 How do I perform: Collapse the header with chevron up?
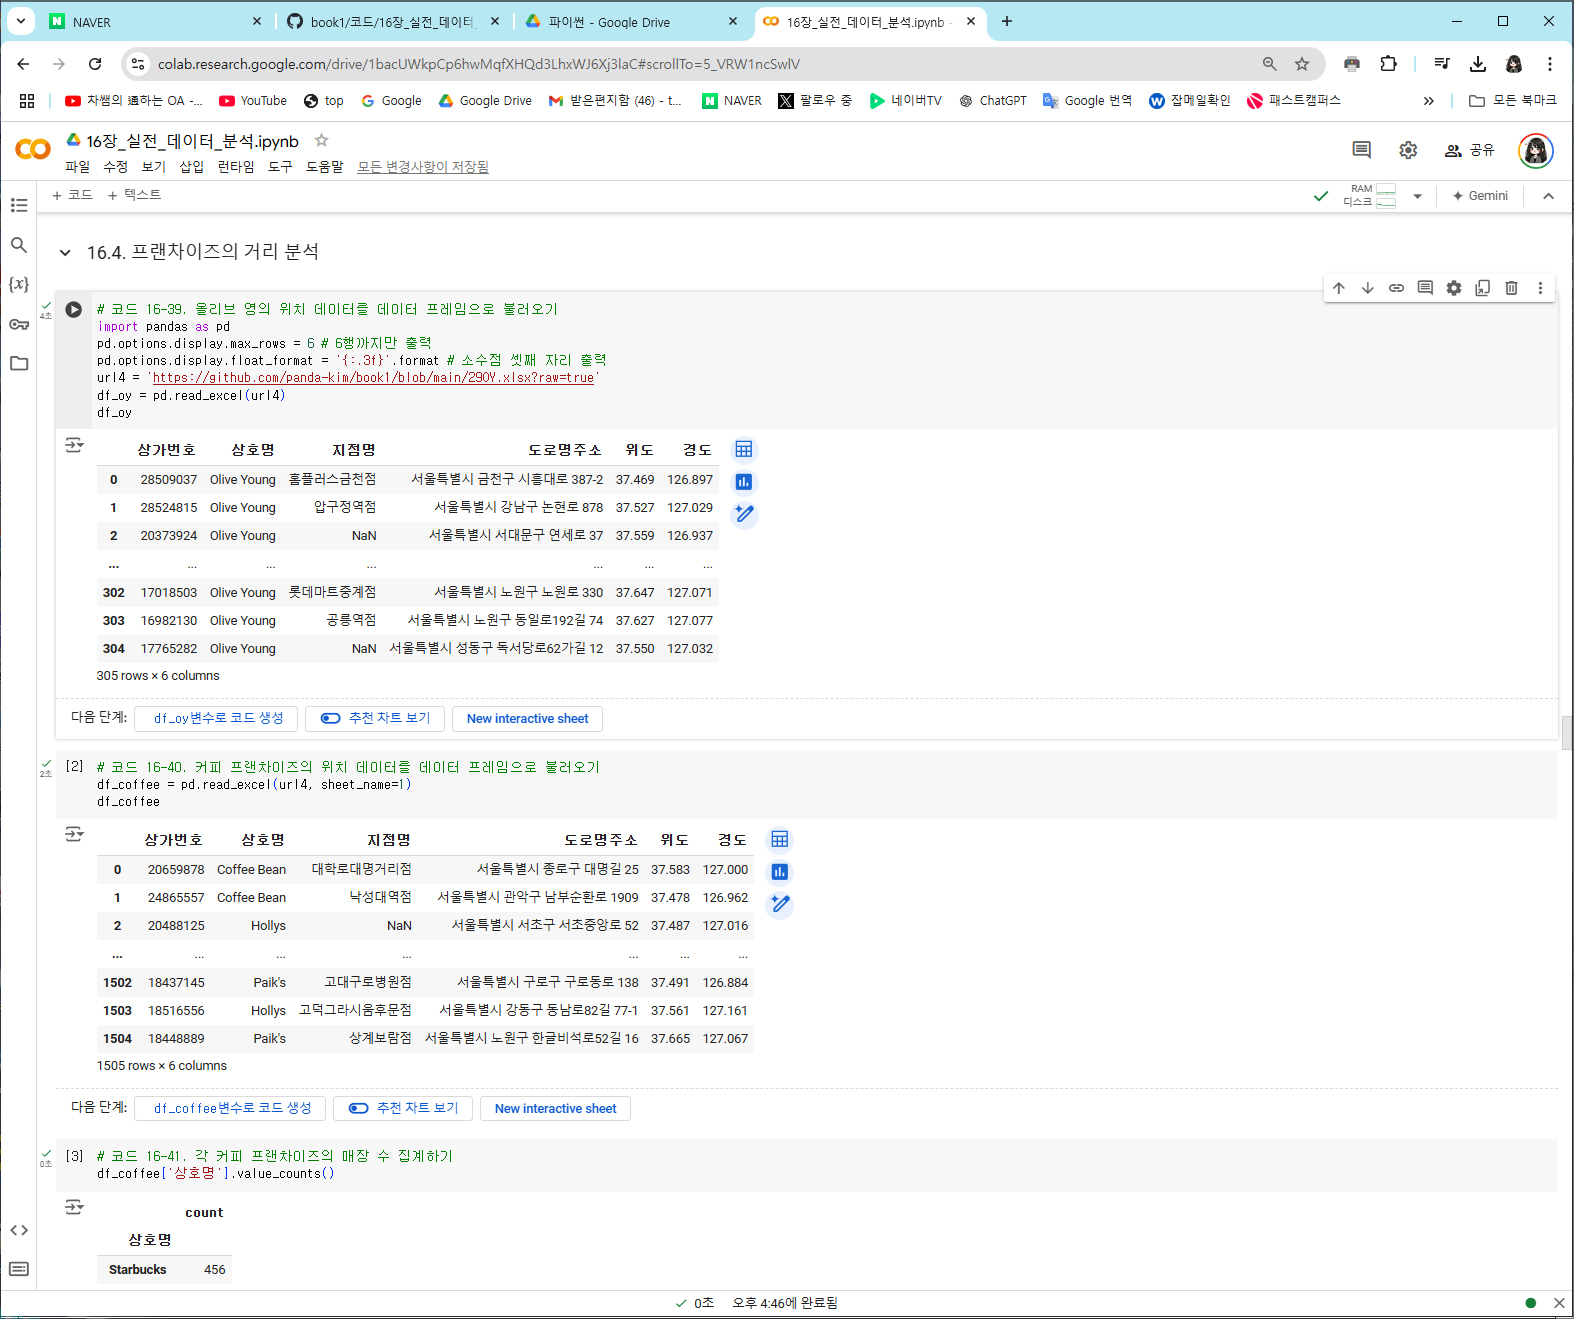pyautogui.click(x=1548, y=196)
